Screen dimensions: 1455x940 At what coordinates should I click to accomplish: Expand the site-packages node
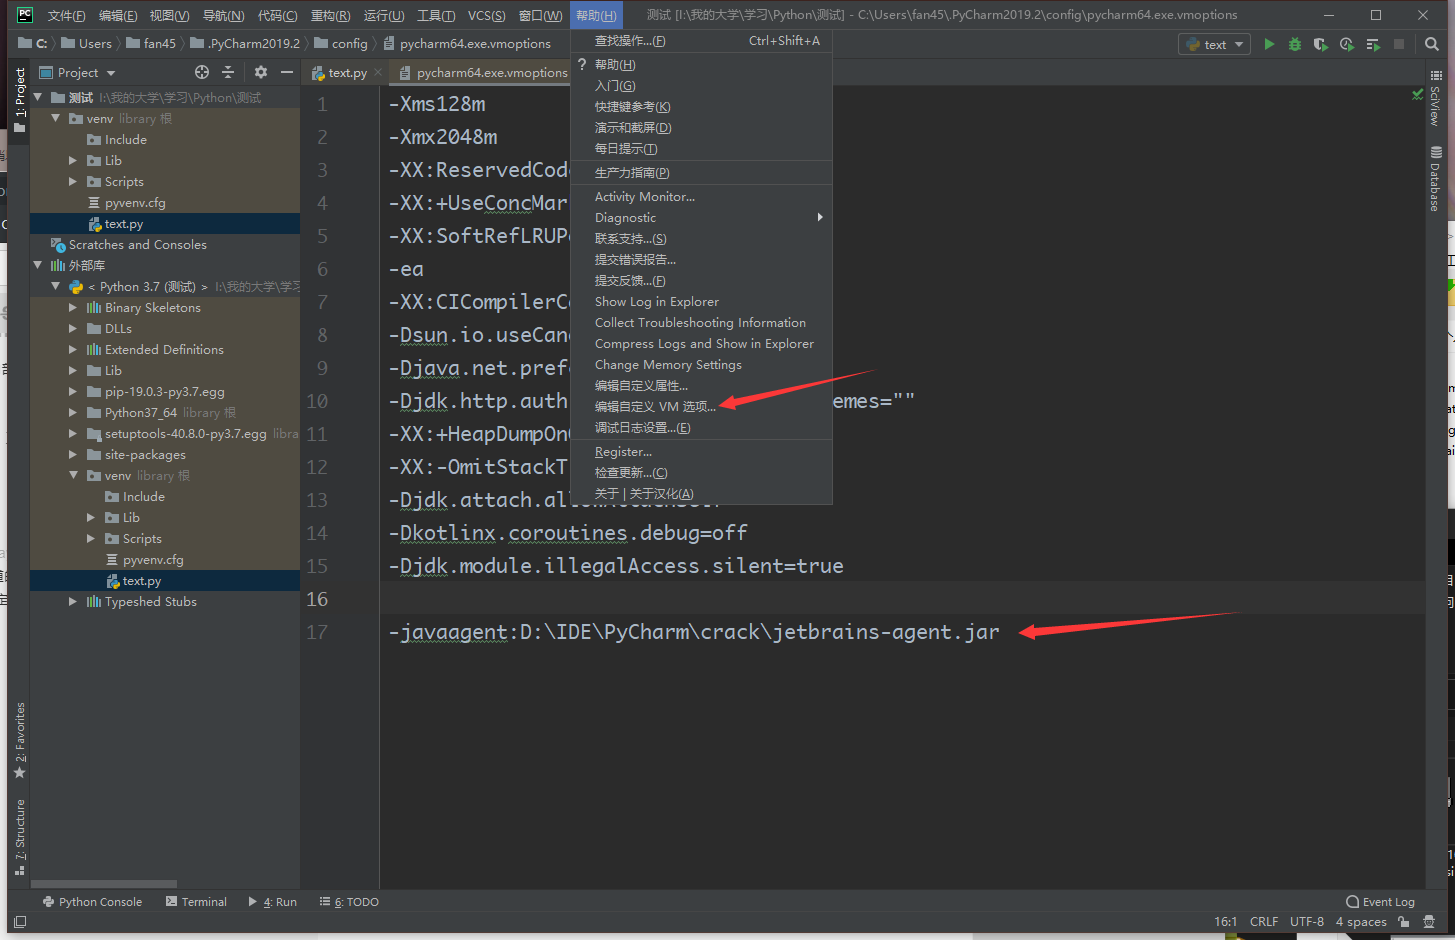click(x=73, y=454)
